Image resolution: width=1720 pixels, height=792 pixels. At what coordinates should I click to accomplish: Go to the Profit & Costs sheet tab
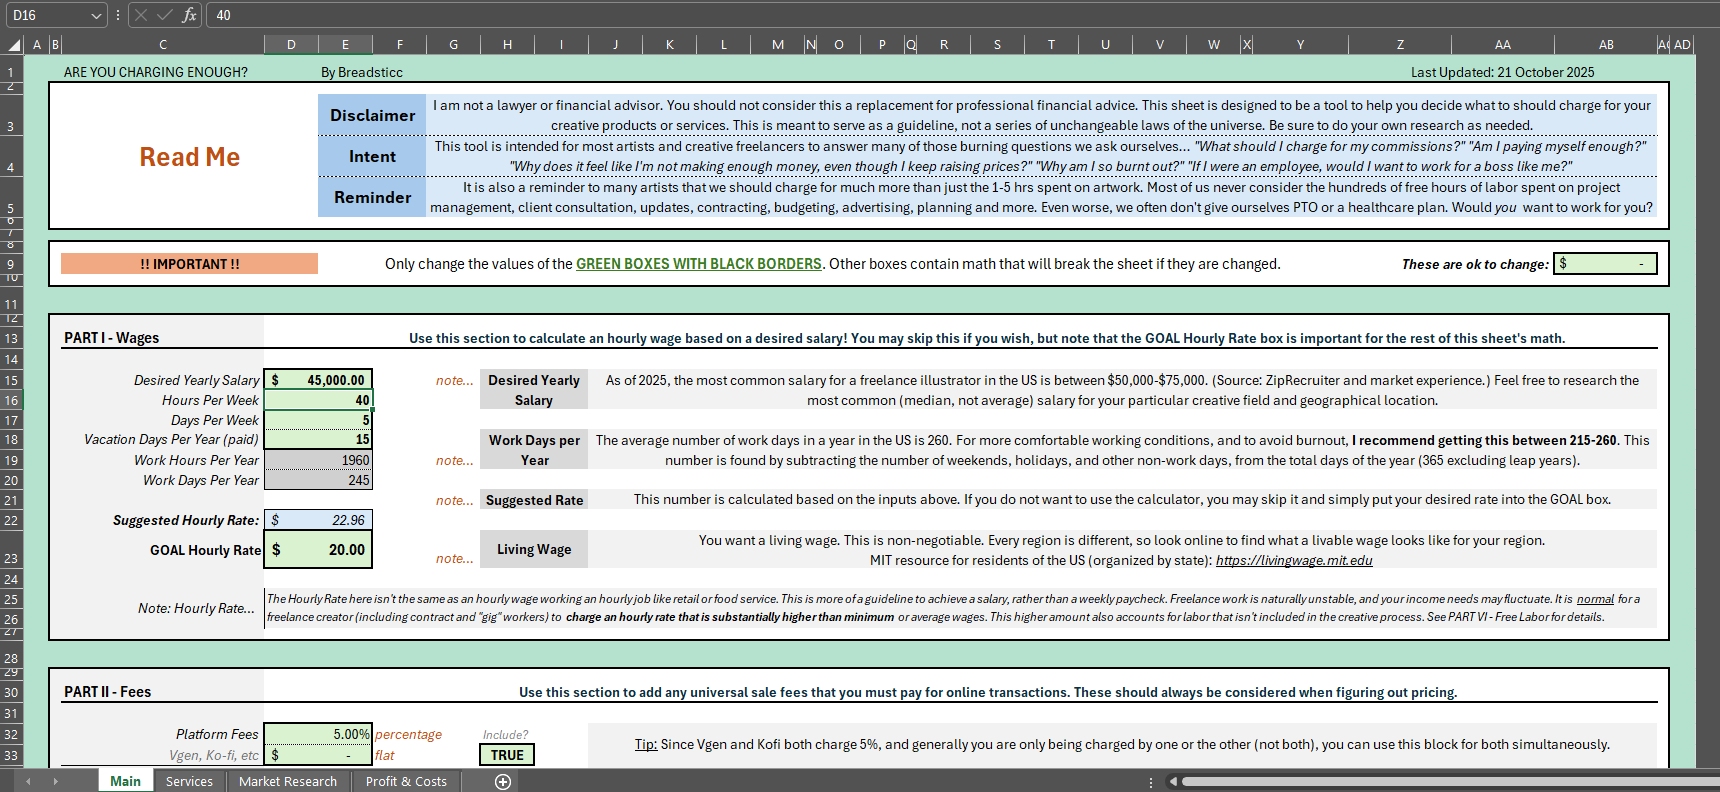coord(406,781)
